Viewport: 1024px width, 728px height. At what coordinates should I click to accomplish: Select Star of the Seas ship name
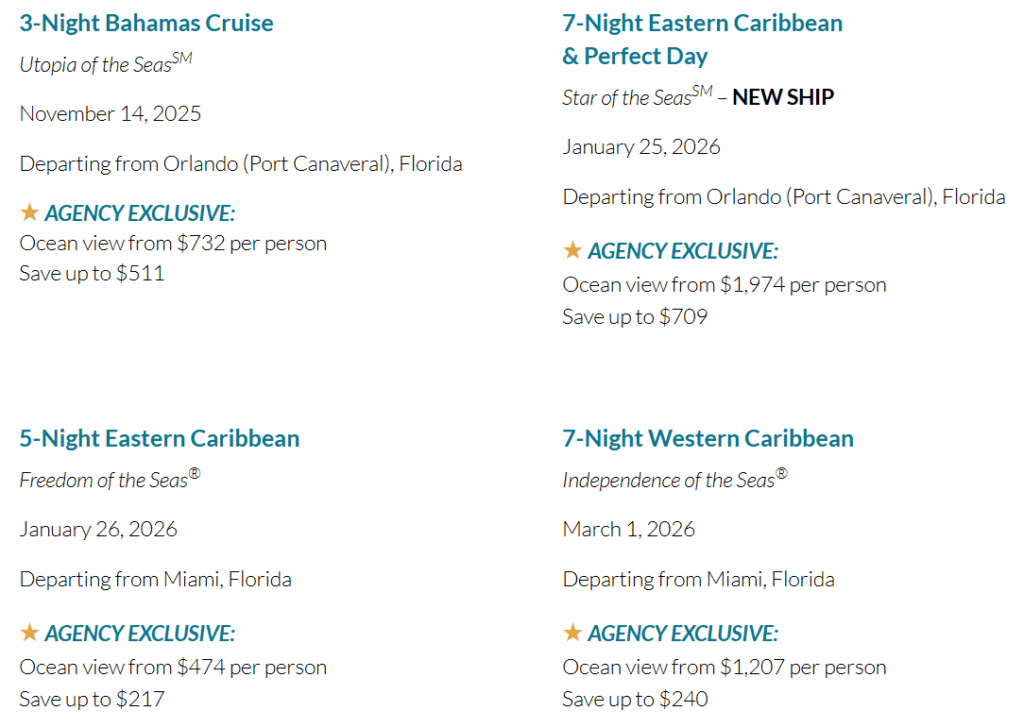(x=637, y=97)
